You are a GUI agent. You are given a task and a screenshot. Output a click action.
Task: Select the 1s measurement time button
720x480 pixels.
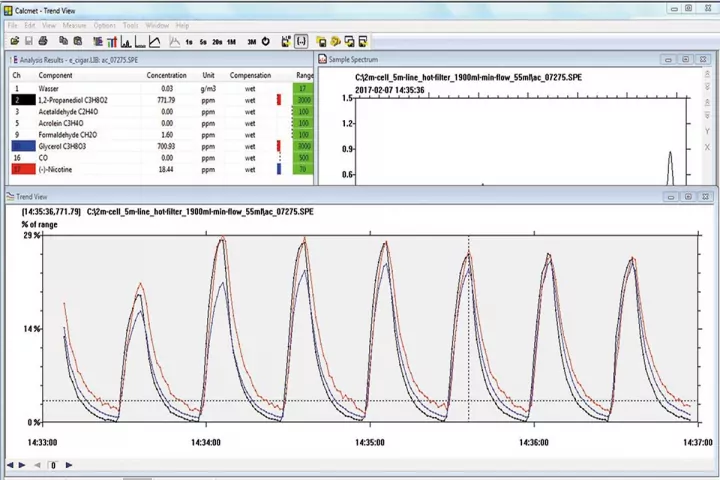[x=189, y=42]
